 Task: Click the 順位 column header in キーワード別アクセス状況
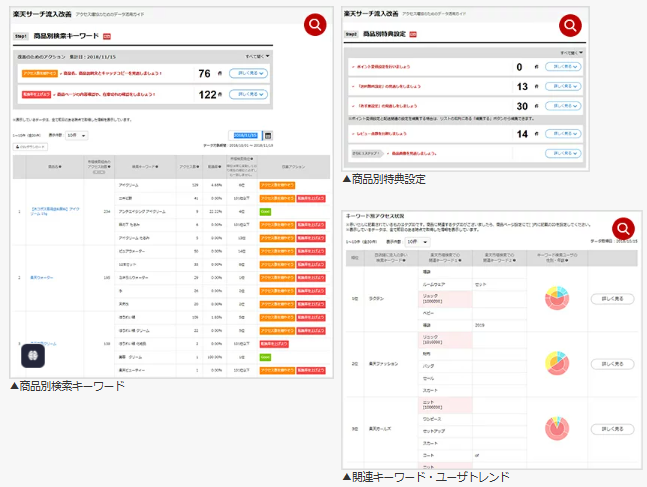tap(355, 258)
